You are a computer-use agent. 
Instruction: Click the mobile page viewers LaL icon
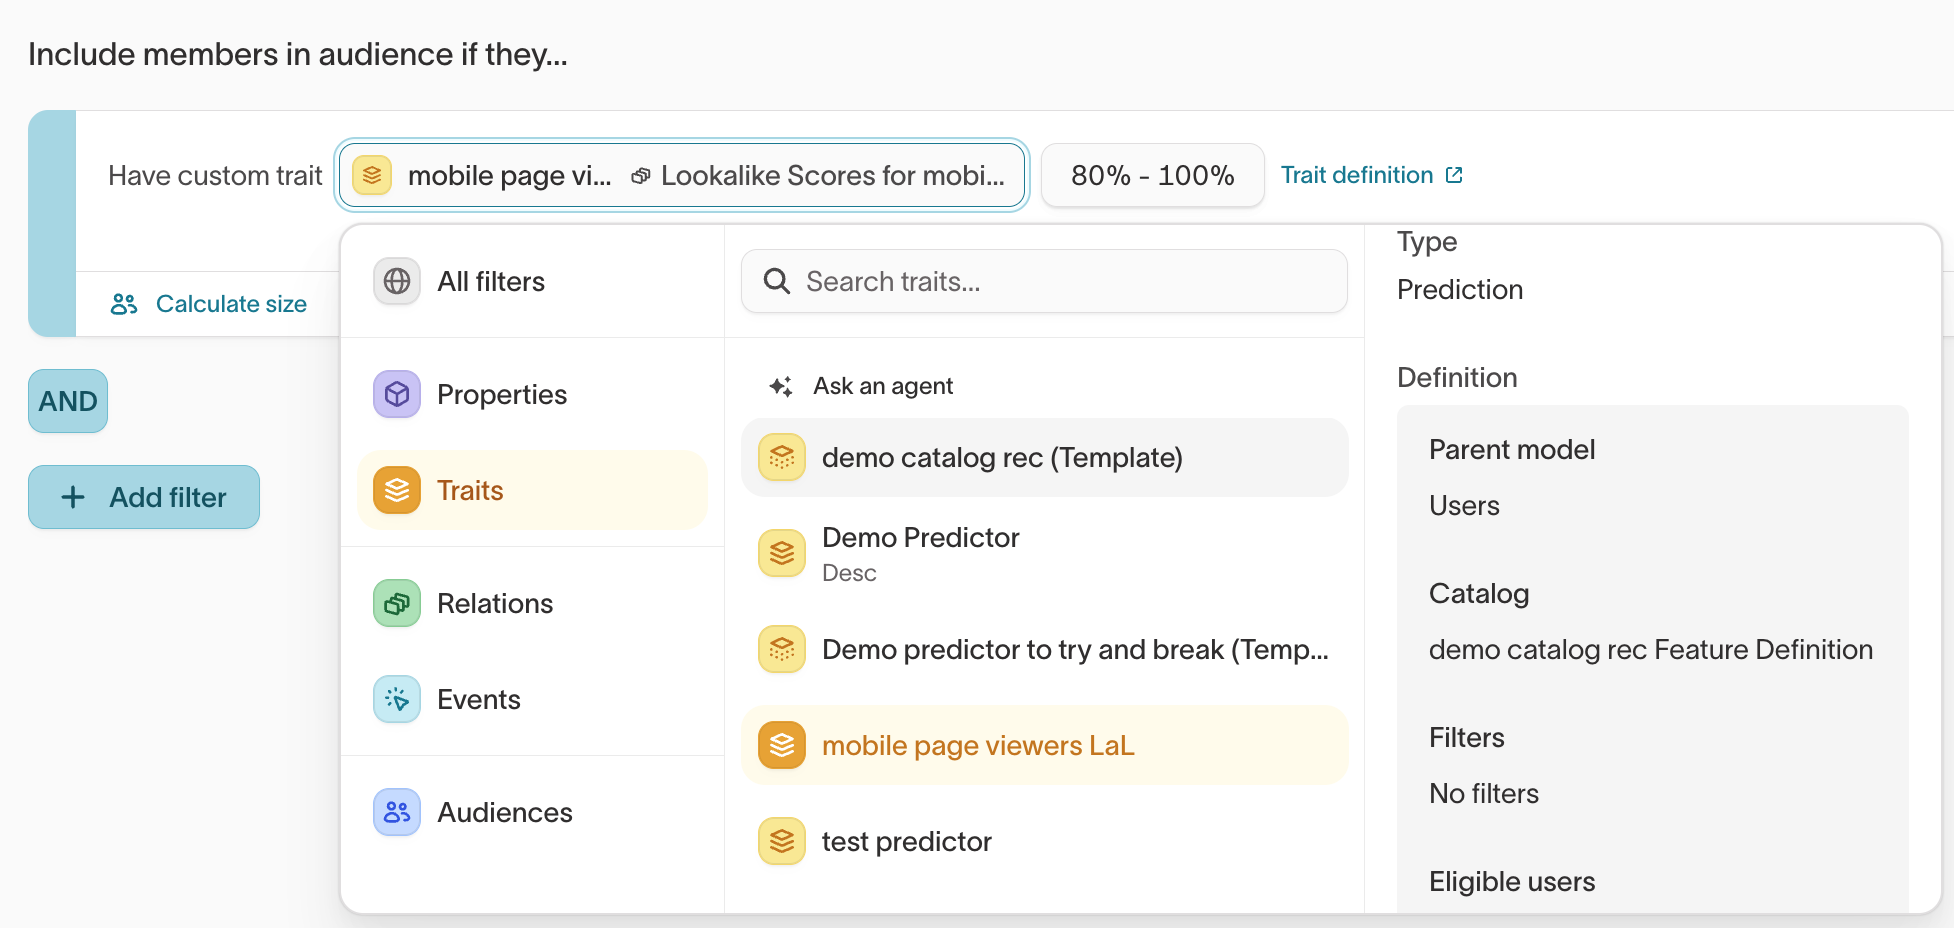coord(782,745)
